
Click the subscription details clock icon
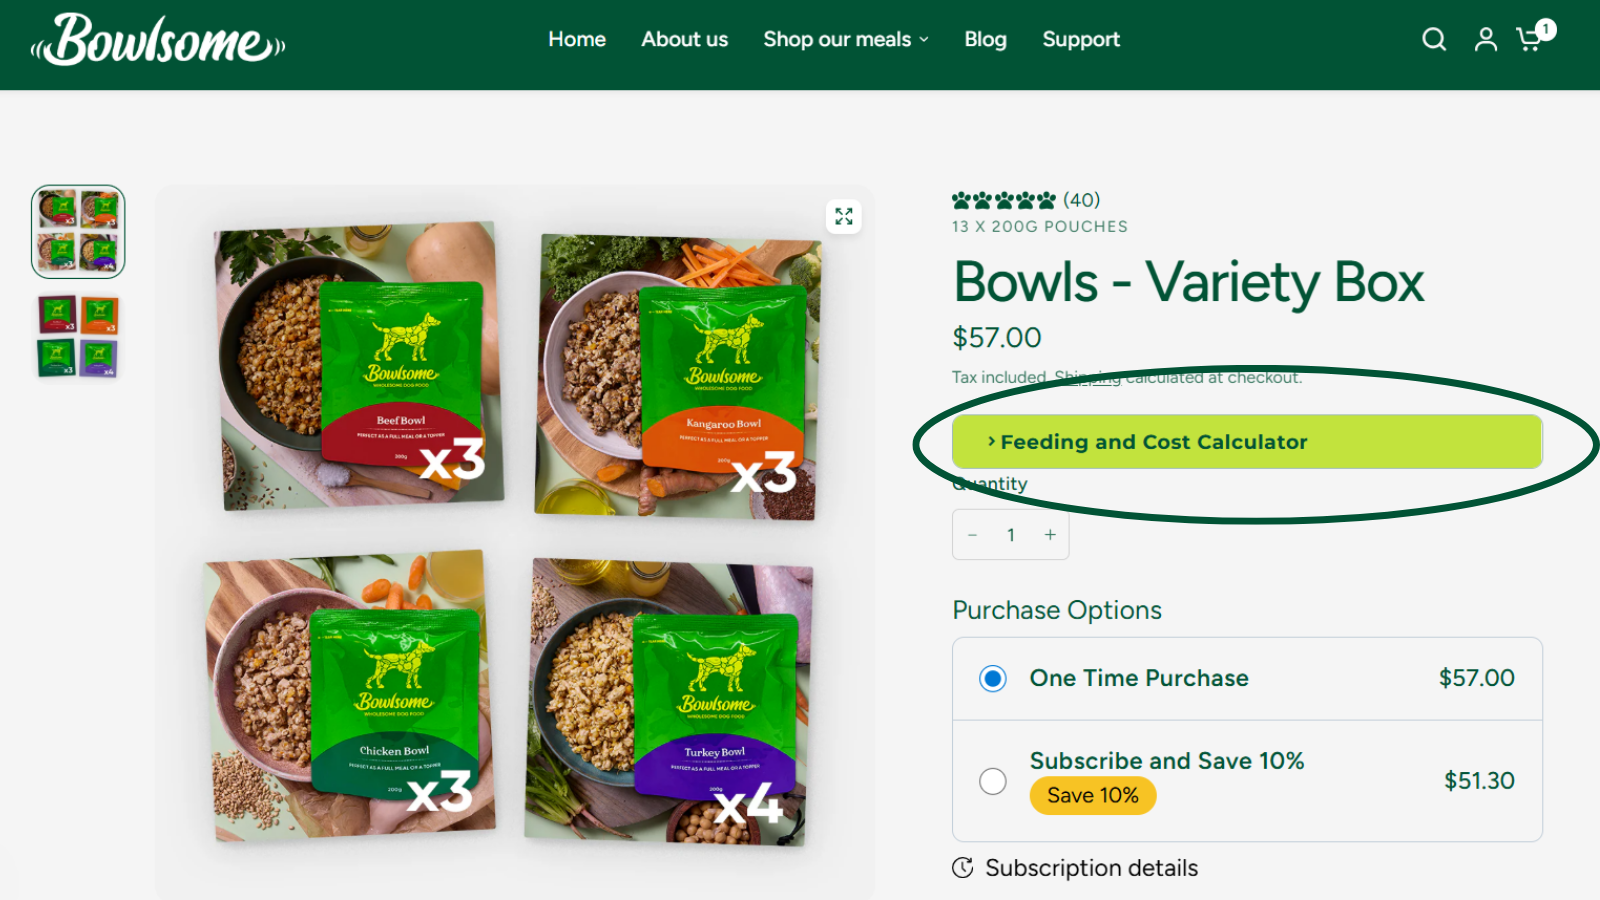click(x=963, y=868)
